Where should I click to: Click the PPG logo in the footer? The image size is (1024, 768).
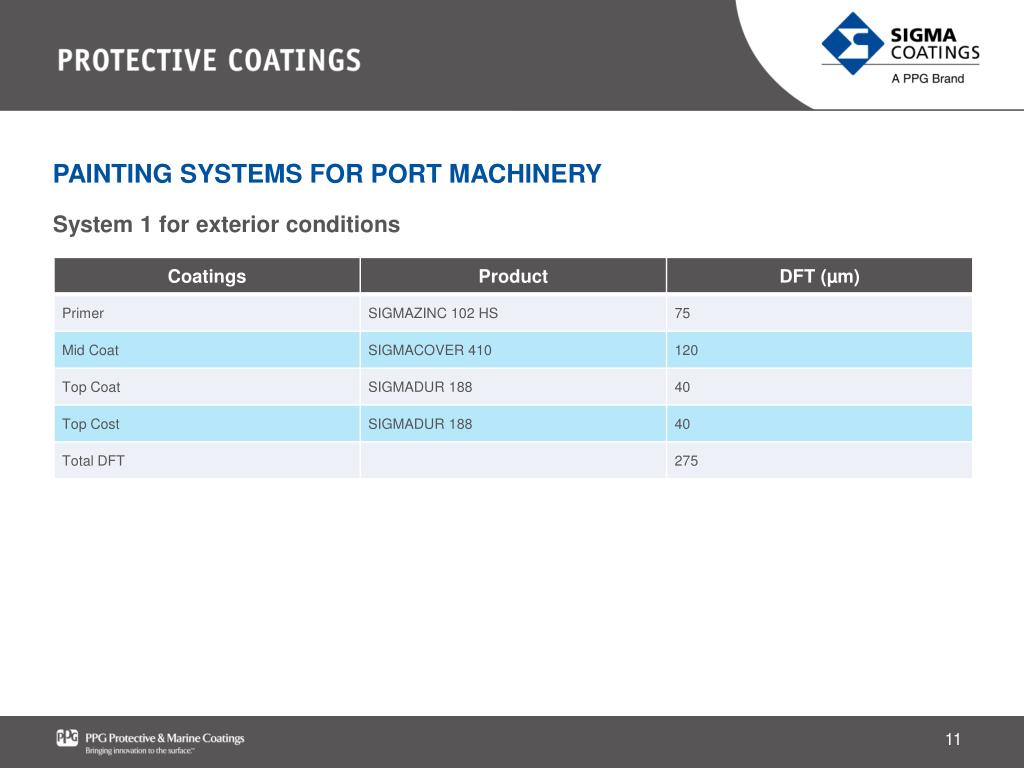click(x=67, y=738)
